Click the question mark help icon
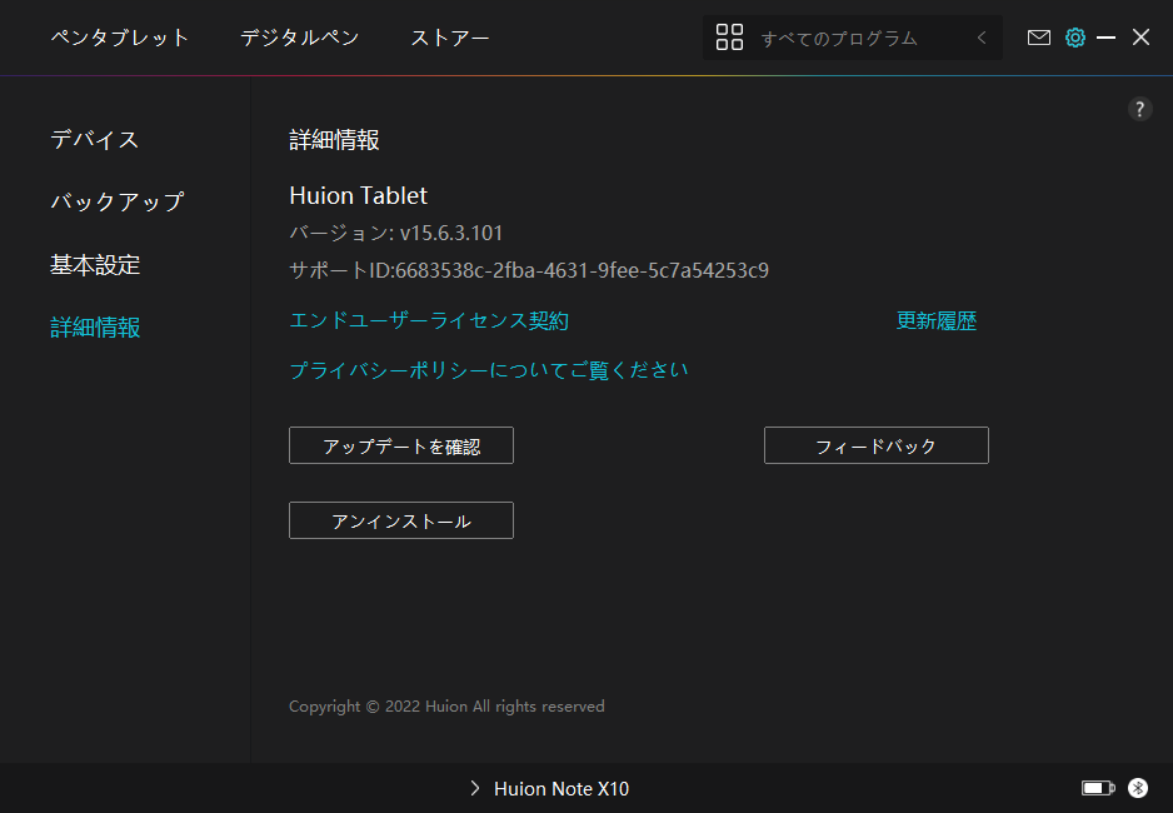The image size is (1173, 813). tap(1140, 110)
